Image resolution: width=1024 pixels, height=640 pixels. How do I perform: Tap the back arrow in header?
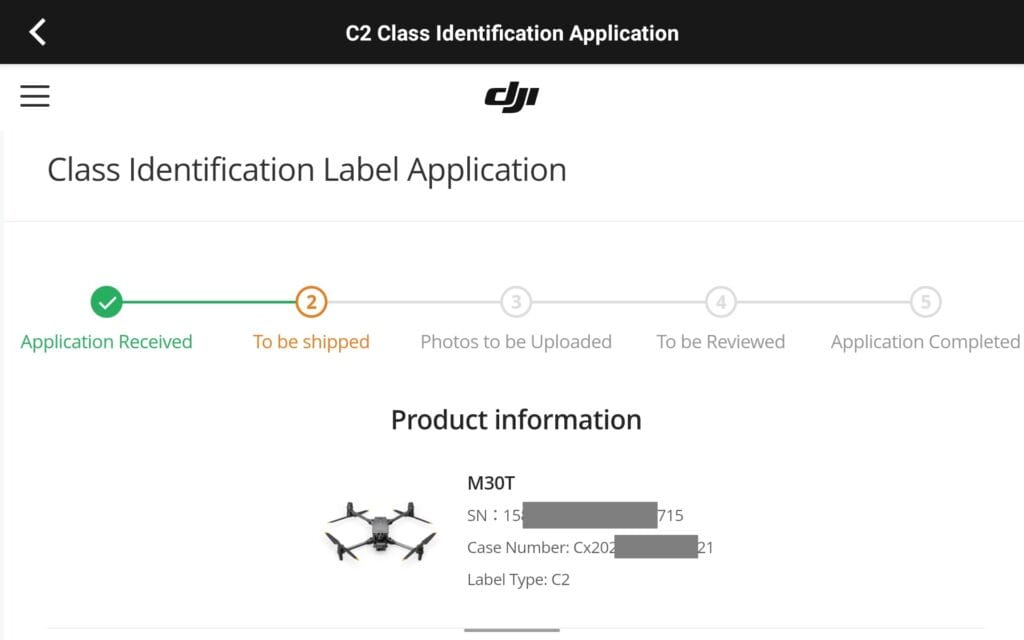click(x=38, y=32)
